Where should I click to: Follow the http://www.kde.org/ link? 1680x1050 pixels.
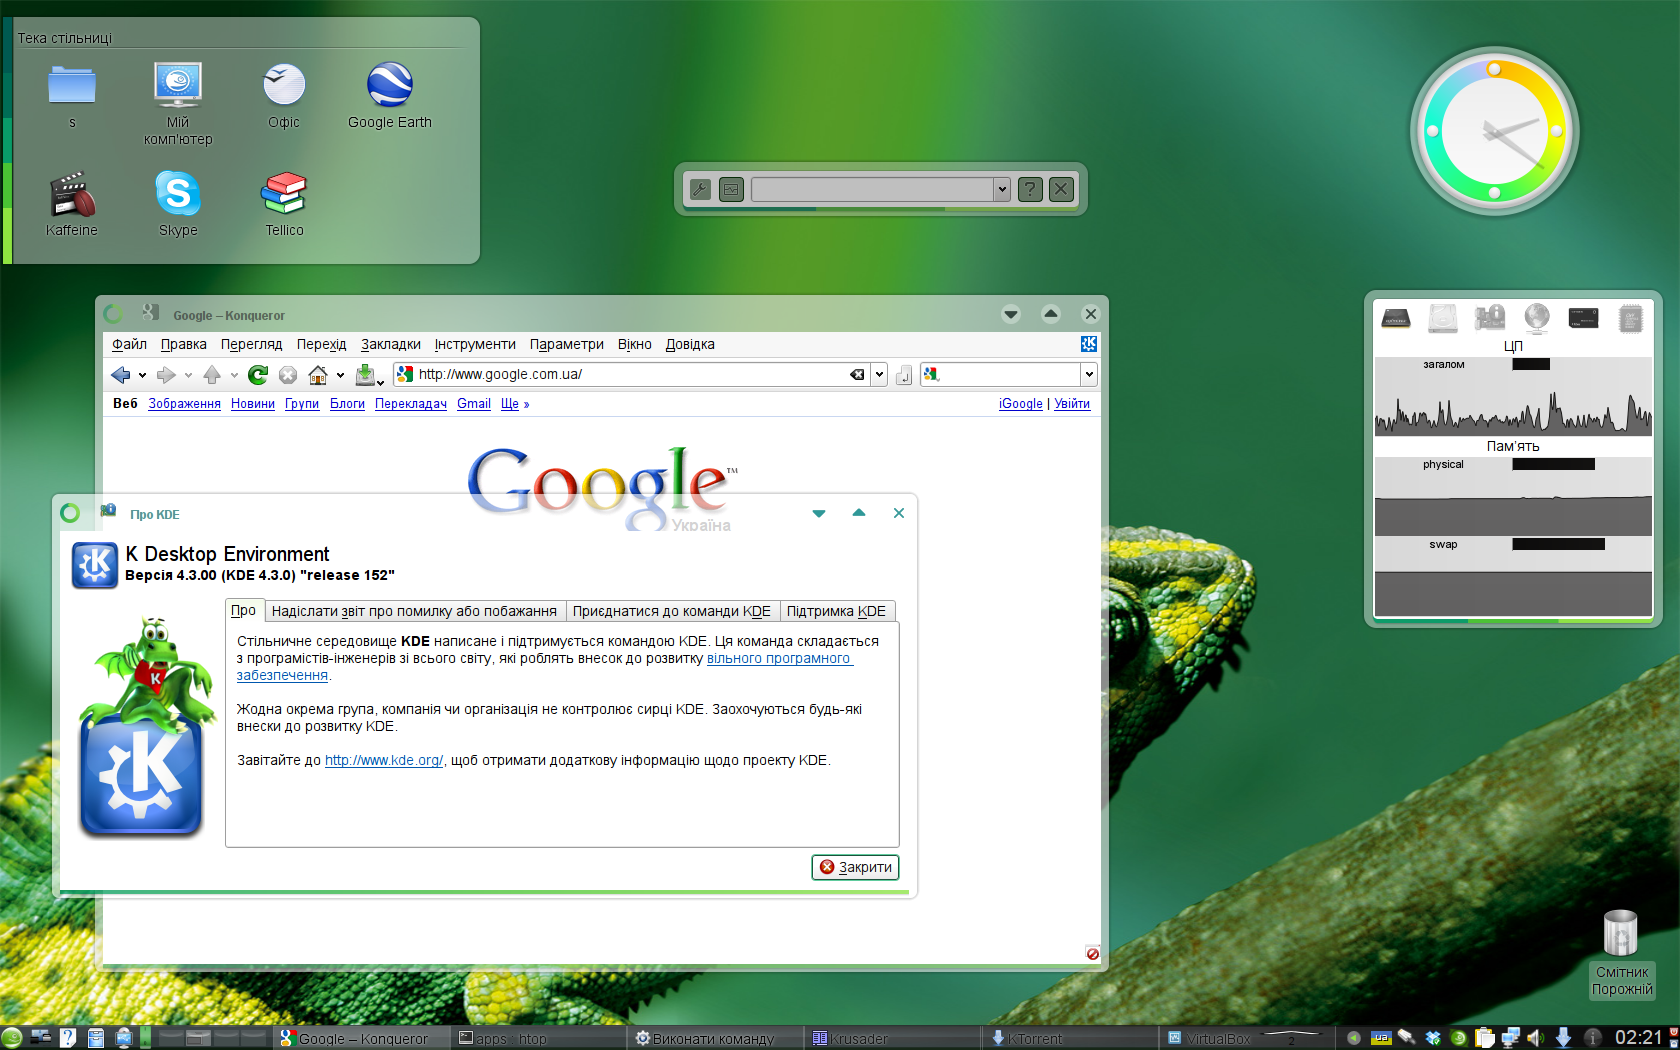point(384,760)
